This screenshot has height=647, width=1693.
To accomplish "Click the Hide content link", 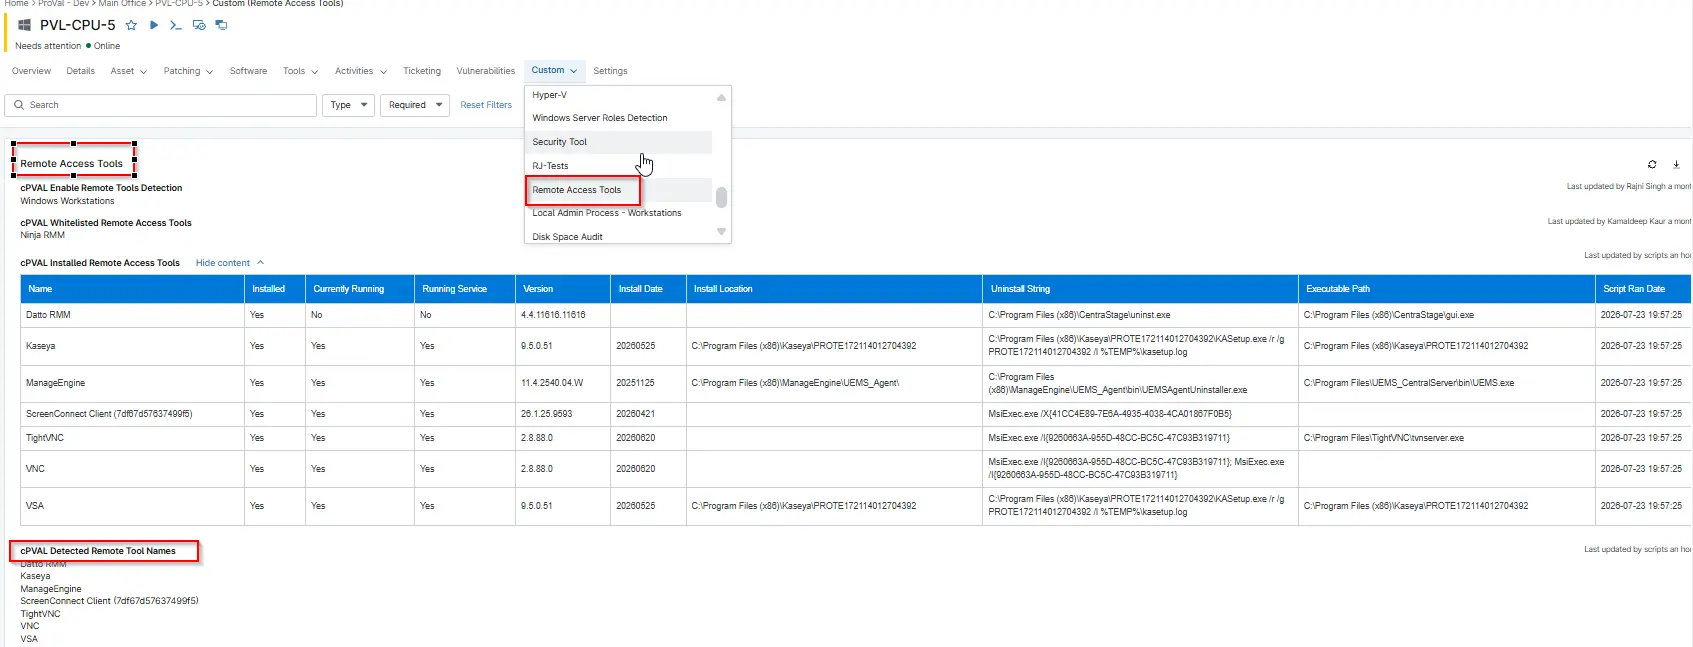I will tap(222, 263).
